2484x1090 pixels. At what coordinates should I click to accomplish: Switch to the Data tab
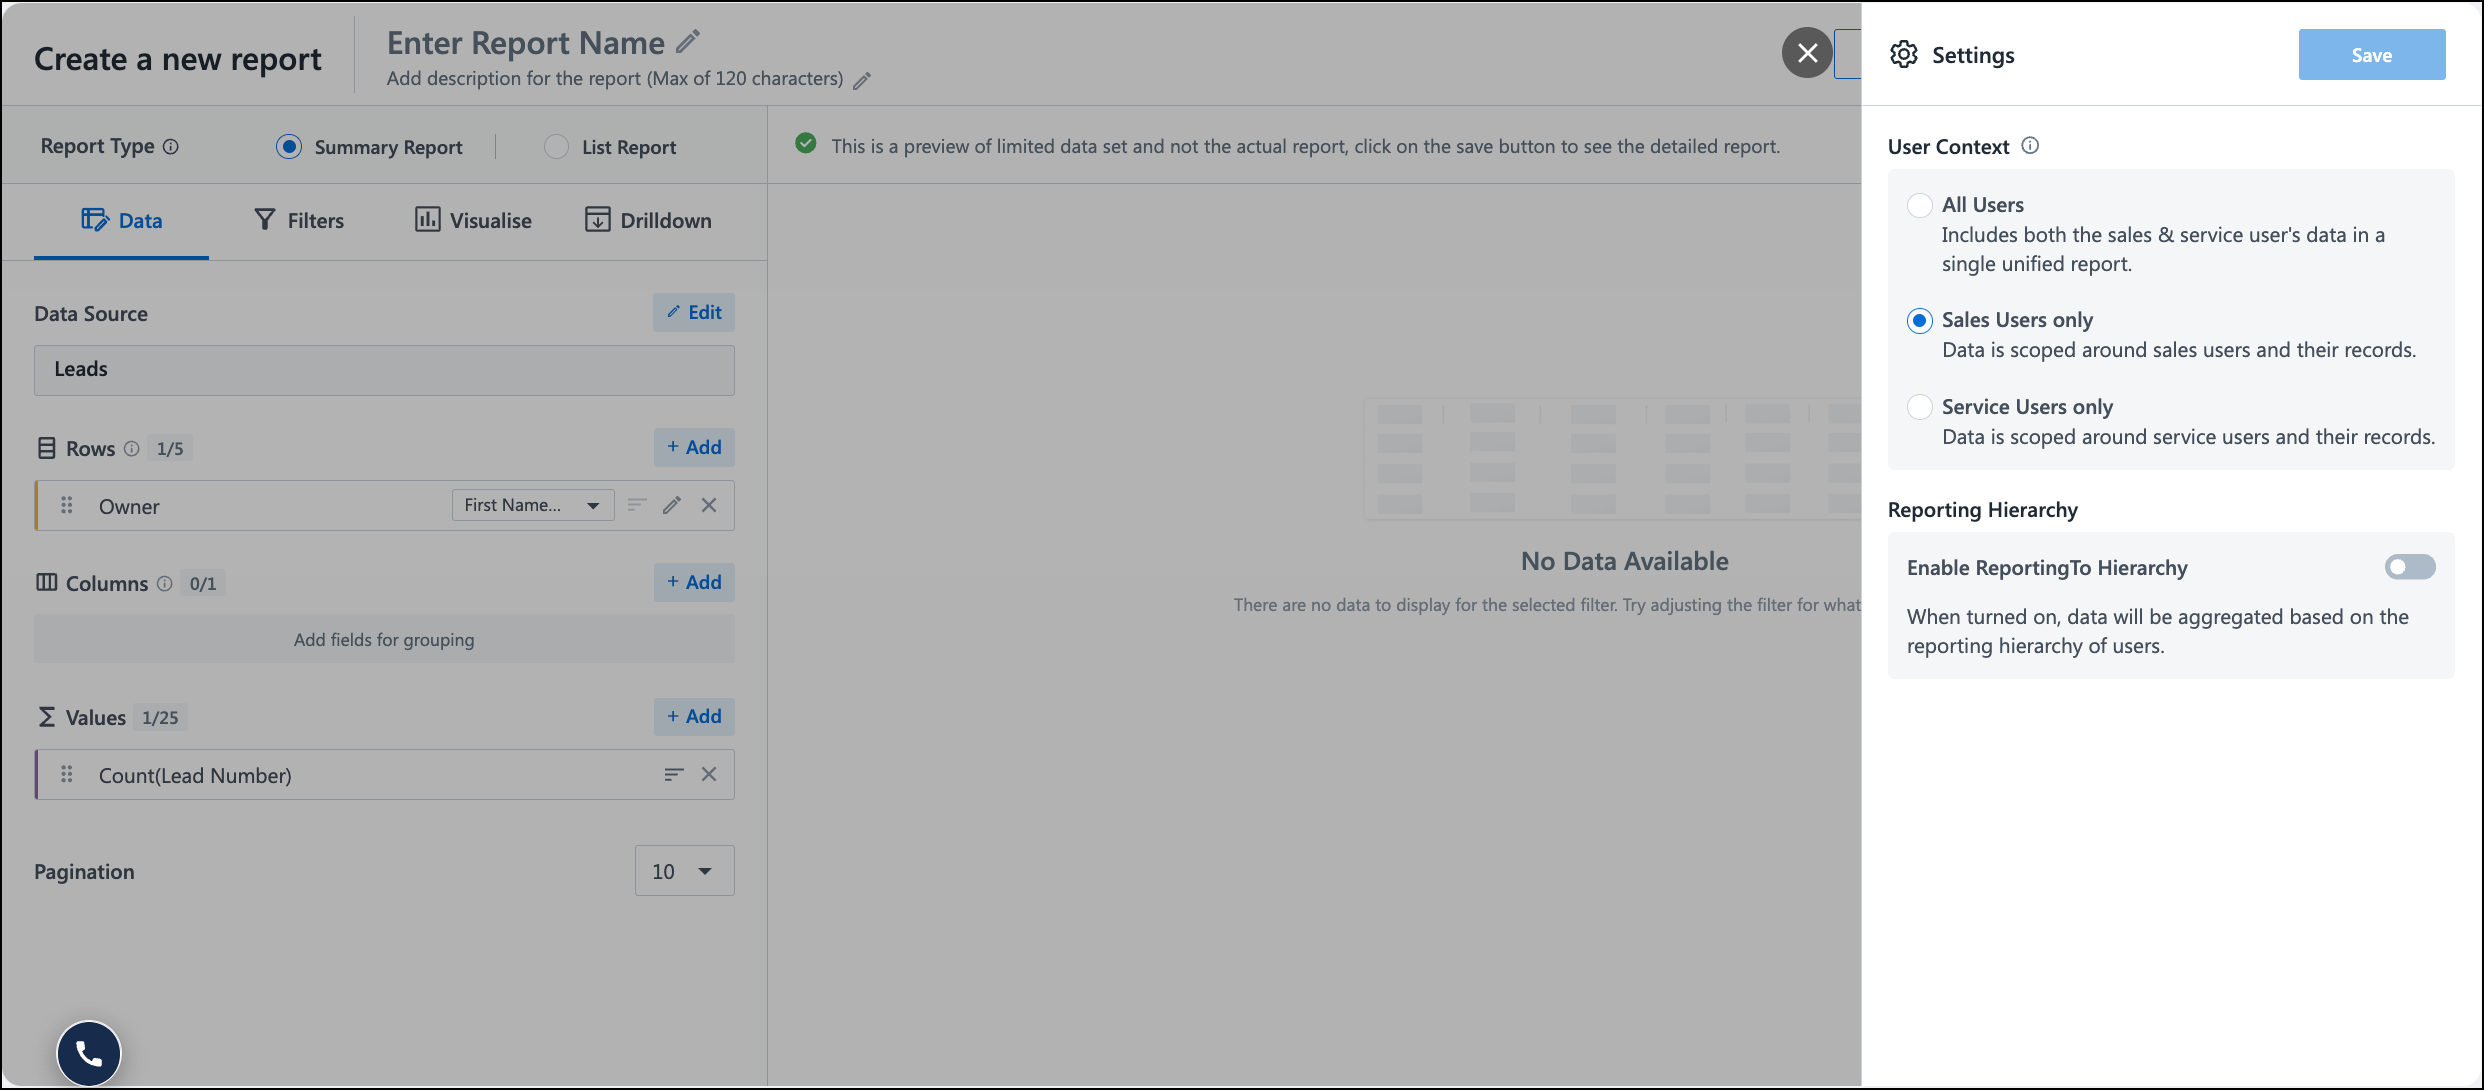click(121, 220)
